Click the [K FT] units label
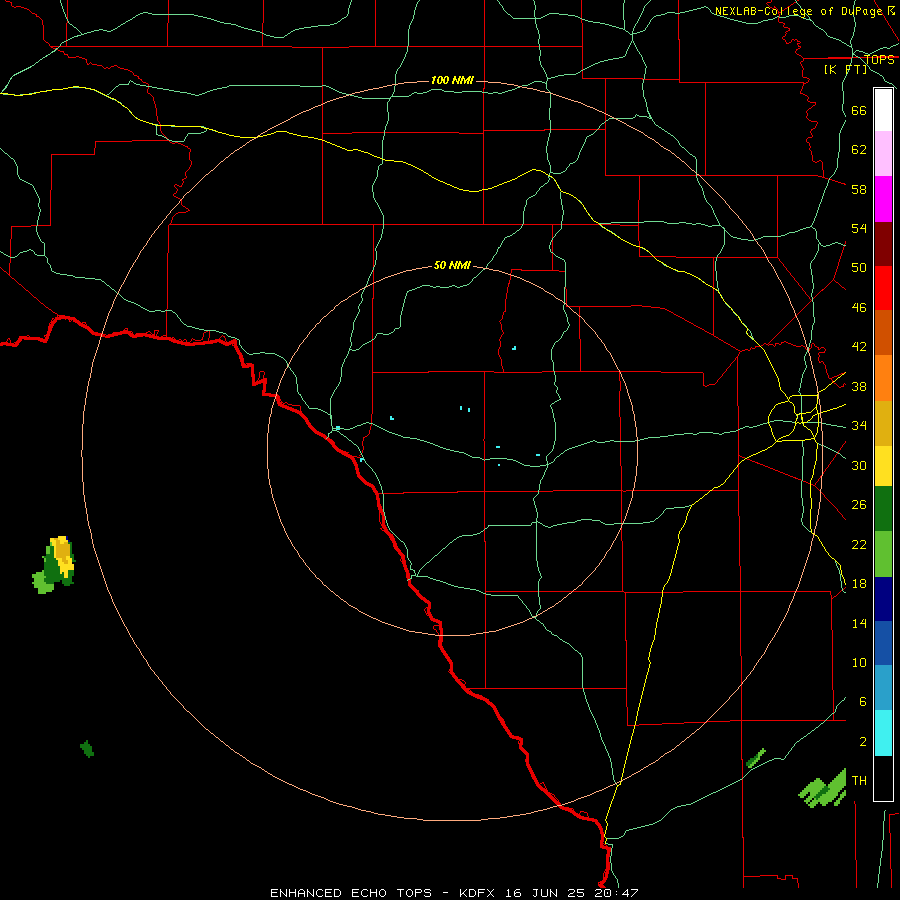The image size is (900, 900). pyautogui.click(x=845, y=69)
